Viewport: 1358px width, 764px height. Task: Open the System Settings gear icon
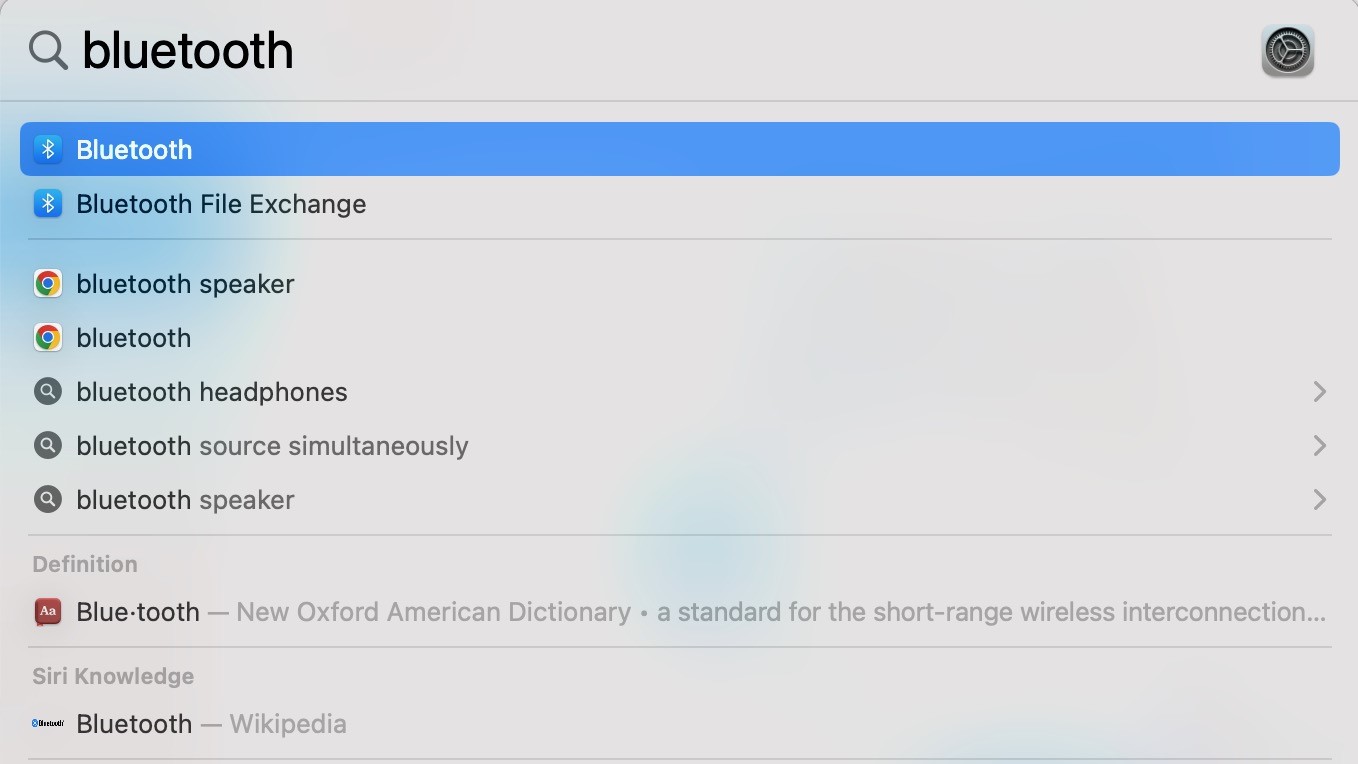[1287, 51]
